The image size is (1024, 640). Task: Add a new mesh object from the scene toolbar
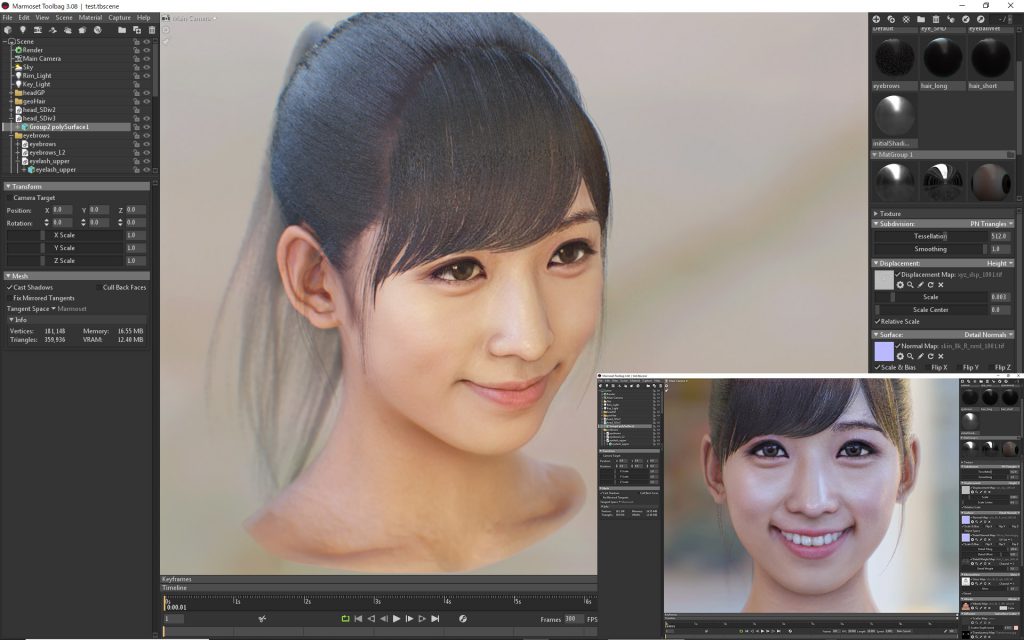[8, 30]
